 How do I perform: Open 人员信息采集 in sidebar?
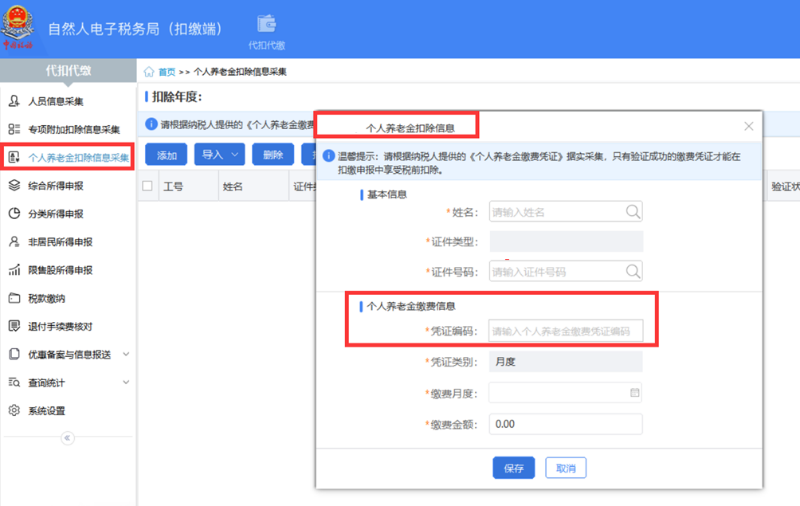55,102
